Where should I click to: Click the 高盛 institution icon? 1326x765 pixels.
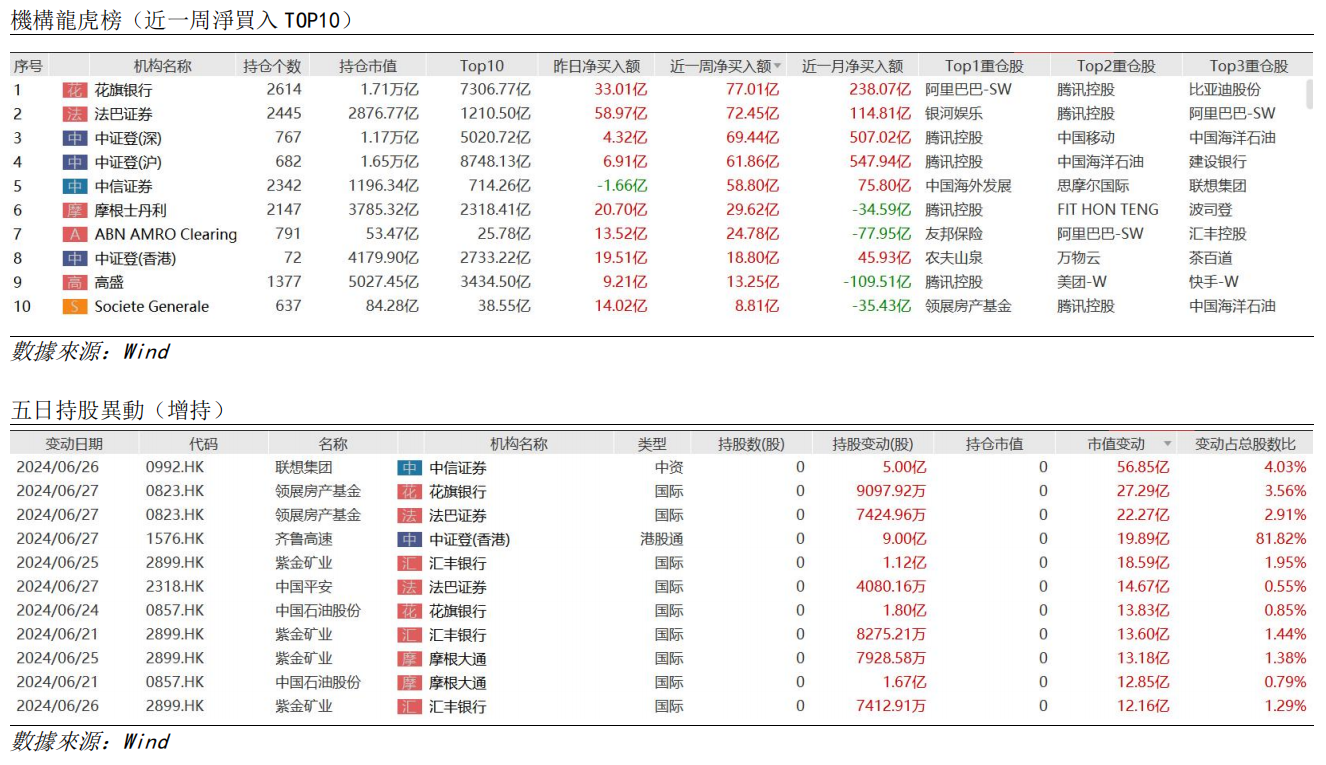coord(74,282)
